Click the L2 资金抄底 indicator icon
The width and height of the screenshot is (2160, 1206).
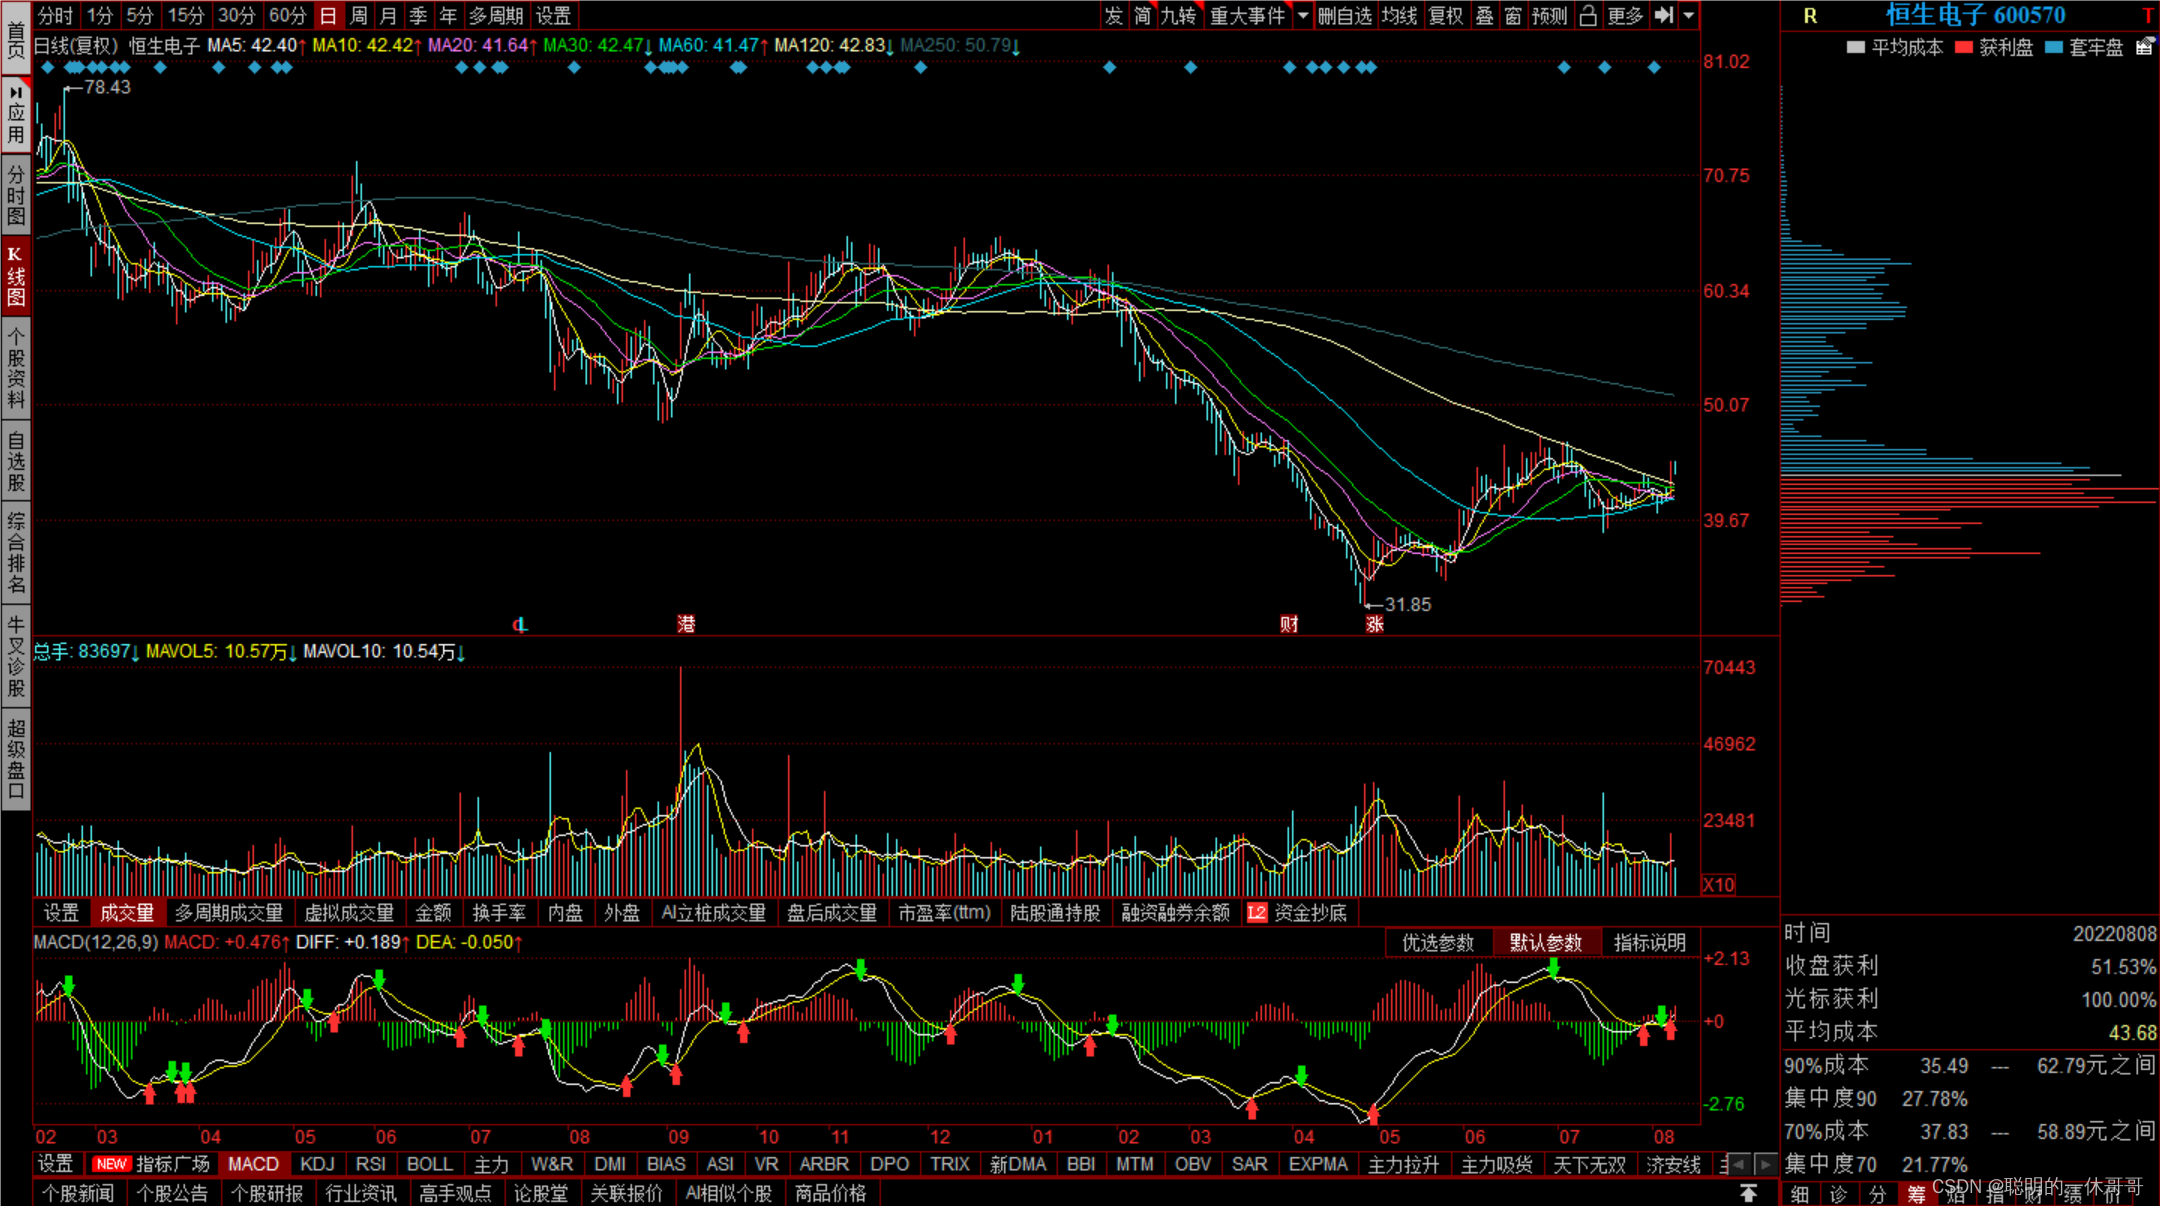[x=1256, y=913]
